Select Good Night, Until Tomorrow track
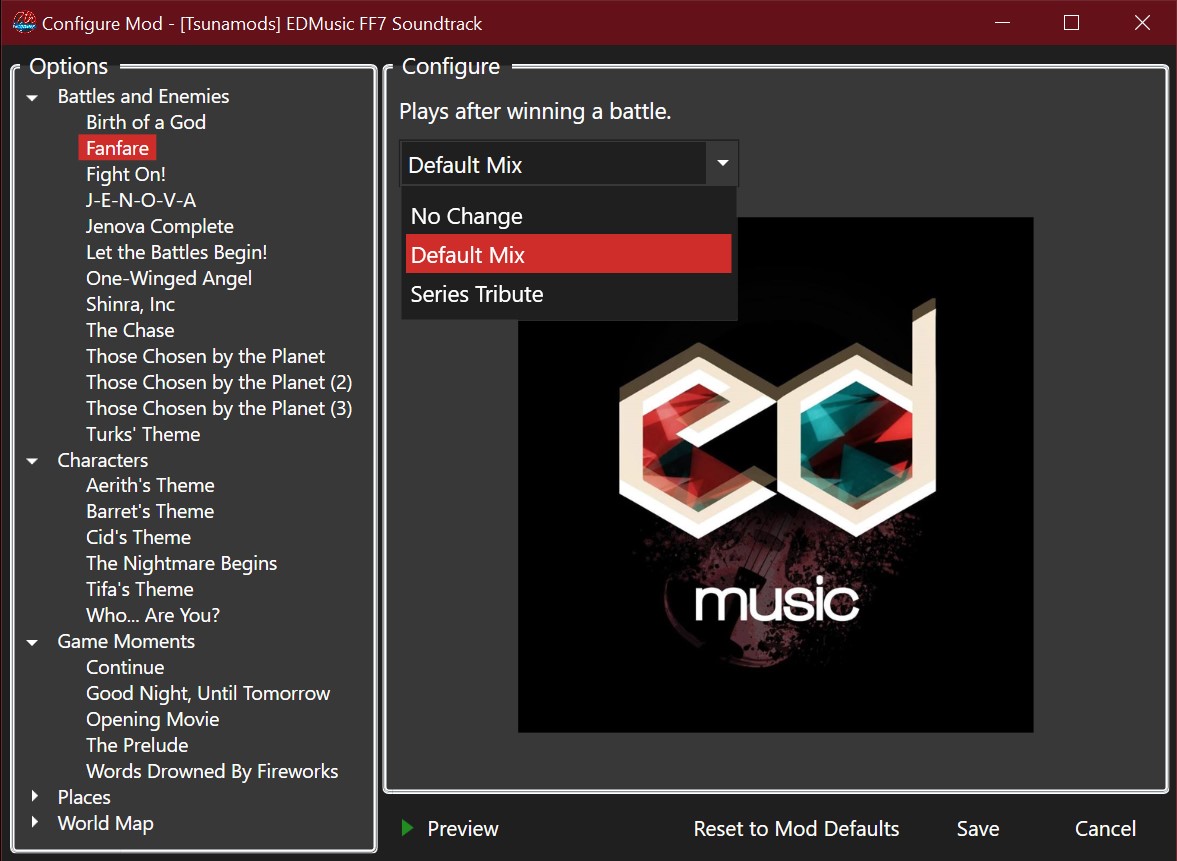The height and width of the screenshot is (861, 1177). click(208, 694)
